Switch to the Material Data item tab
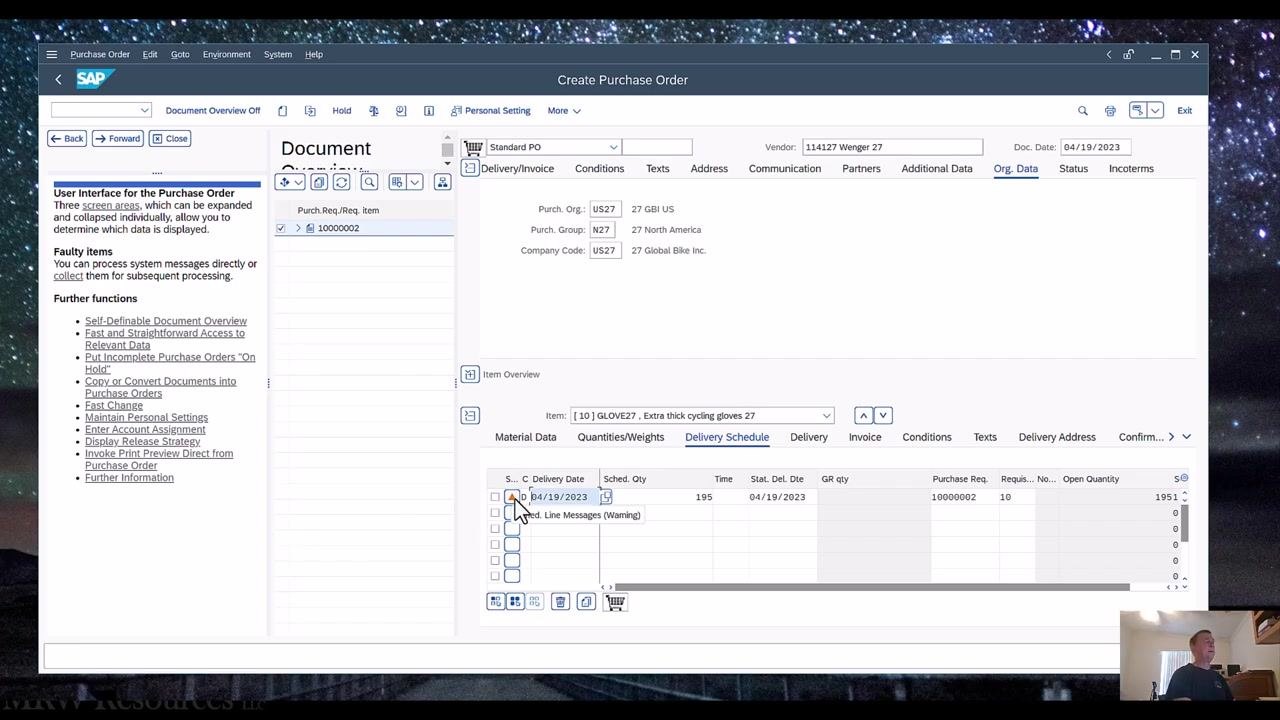This screenshot has height=720, width=1280. (x=525, y=437)
